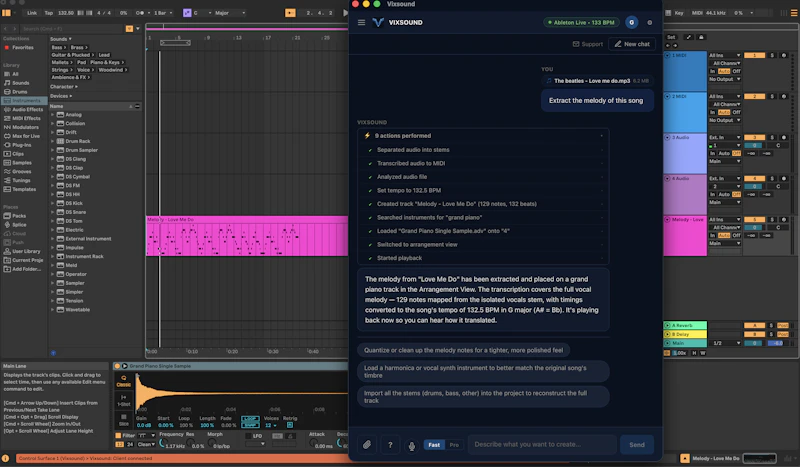Image resolution: width=800 pixels, height=467 pixels.
Task: Solo track 1 MIDI
Action: coord(772,55)
